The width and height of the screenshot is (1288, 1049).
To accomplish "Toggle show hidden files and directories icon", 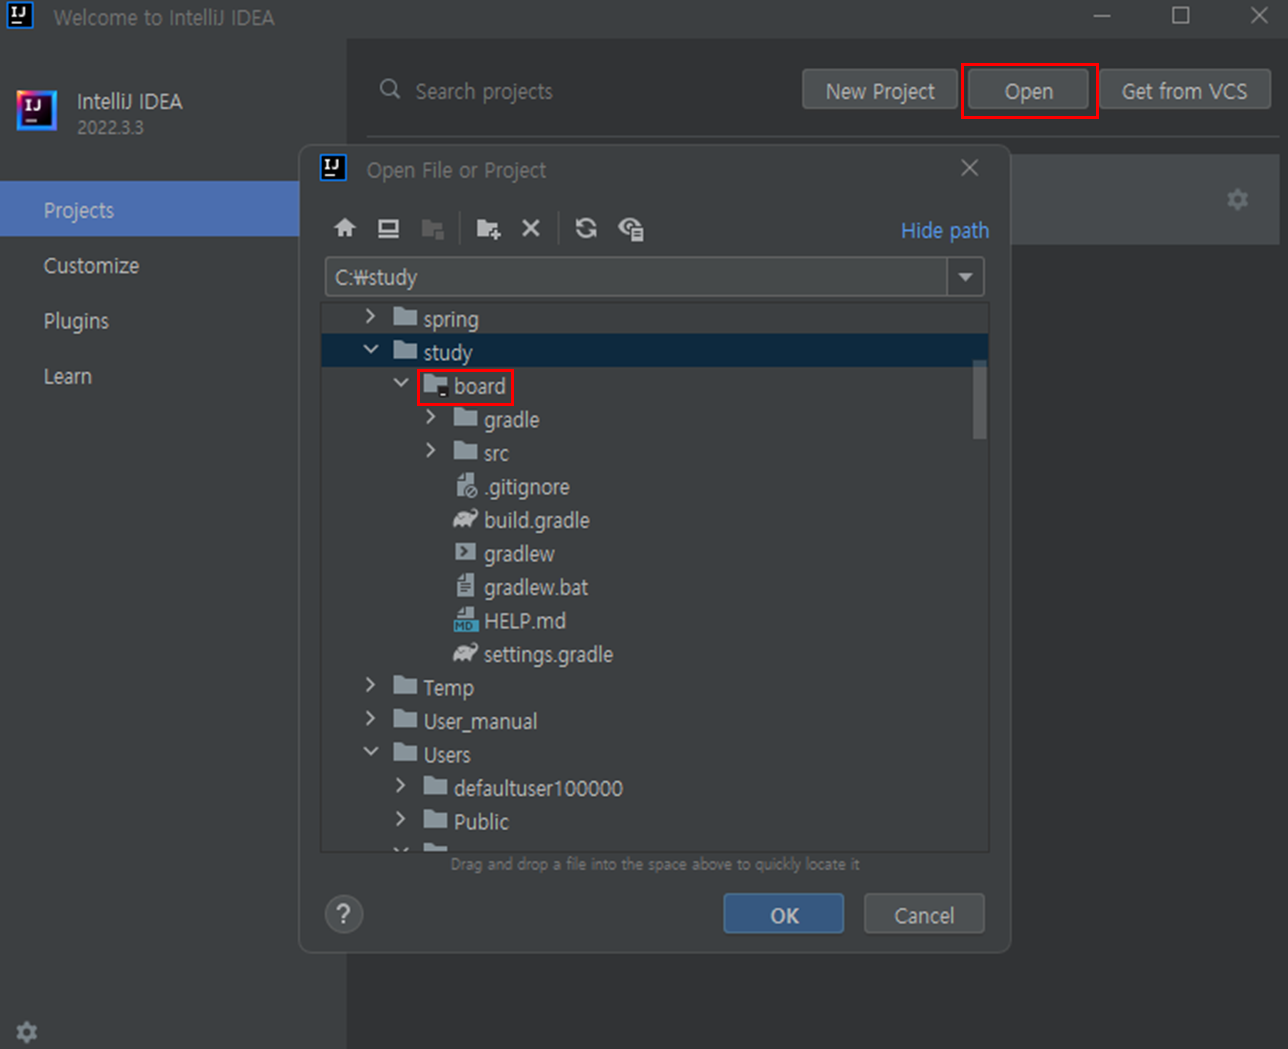I will pos(630,228).
